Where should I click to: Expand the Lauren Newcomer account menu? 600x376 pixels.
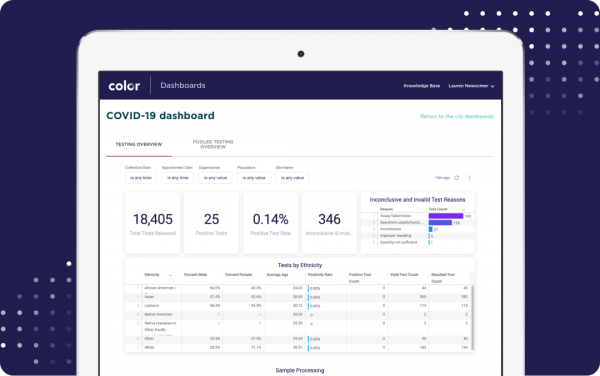tap(471, 86)
